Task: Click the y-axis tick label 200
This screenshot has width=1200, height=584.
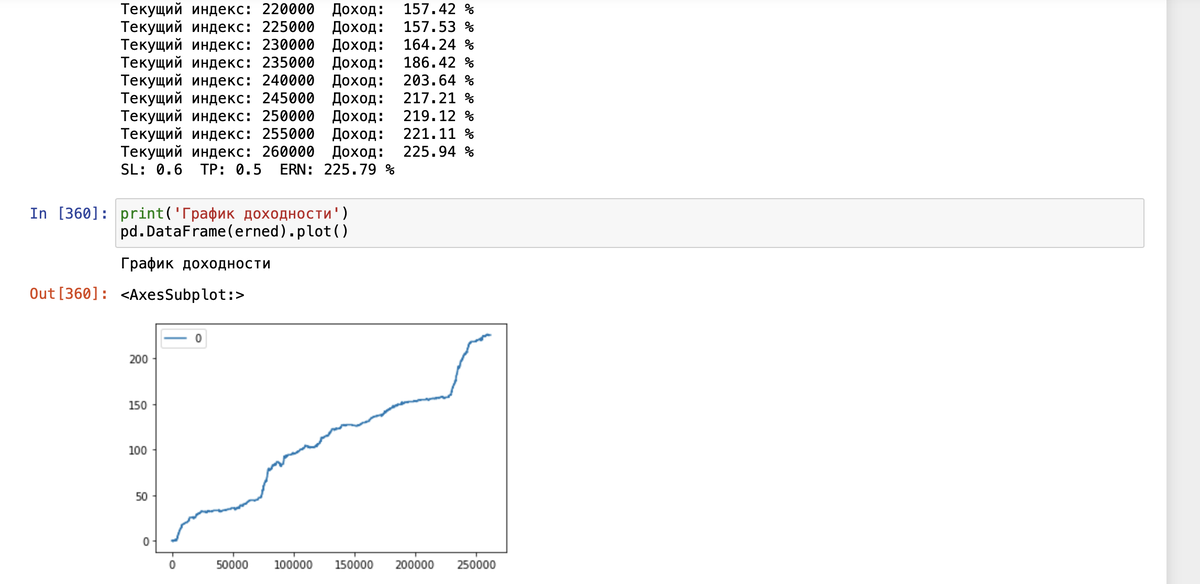Action: point(138,359)
